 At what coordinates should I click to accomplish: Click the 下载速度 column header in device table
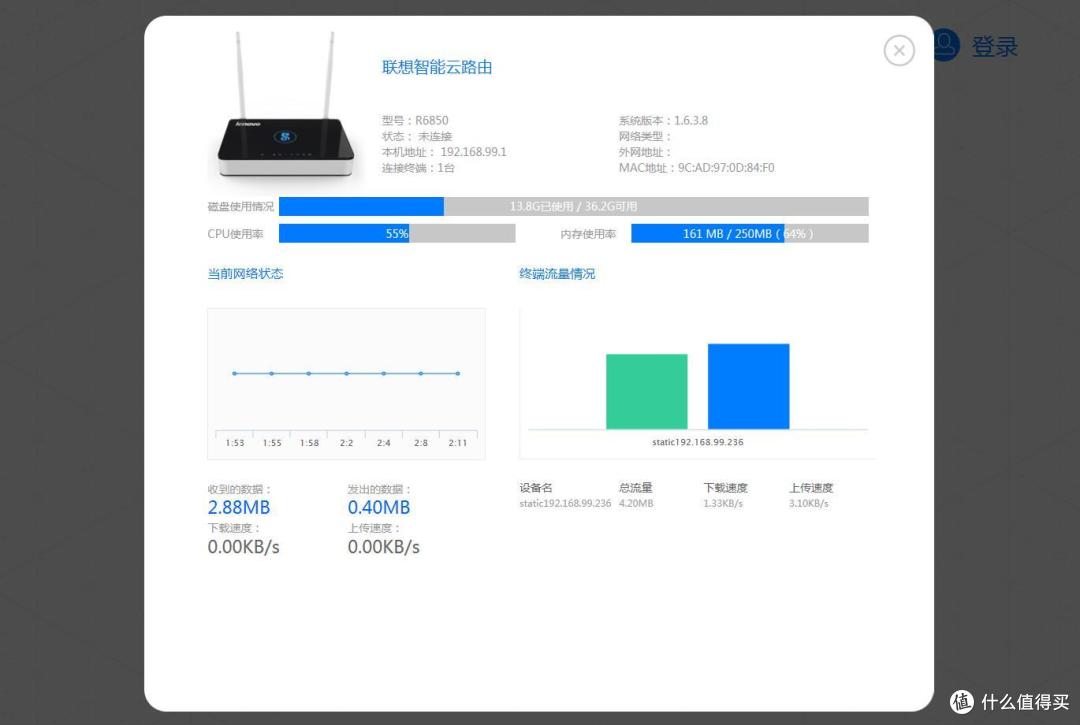tap(725, 487)
